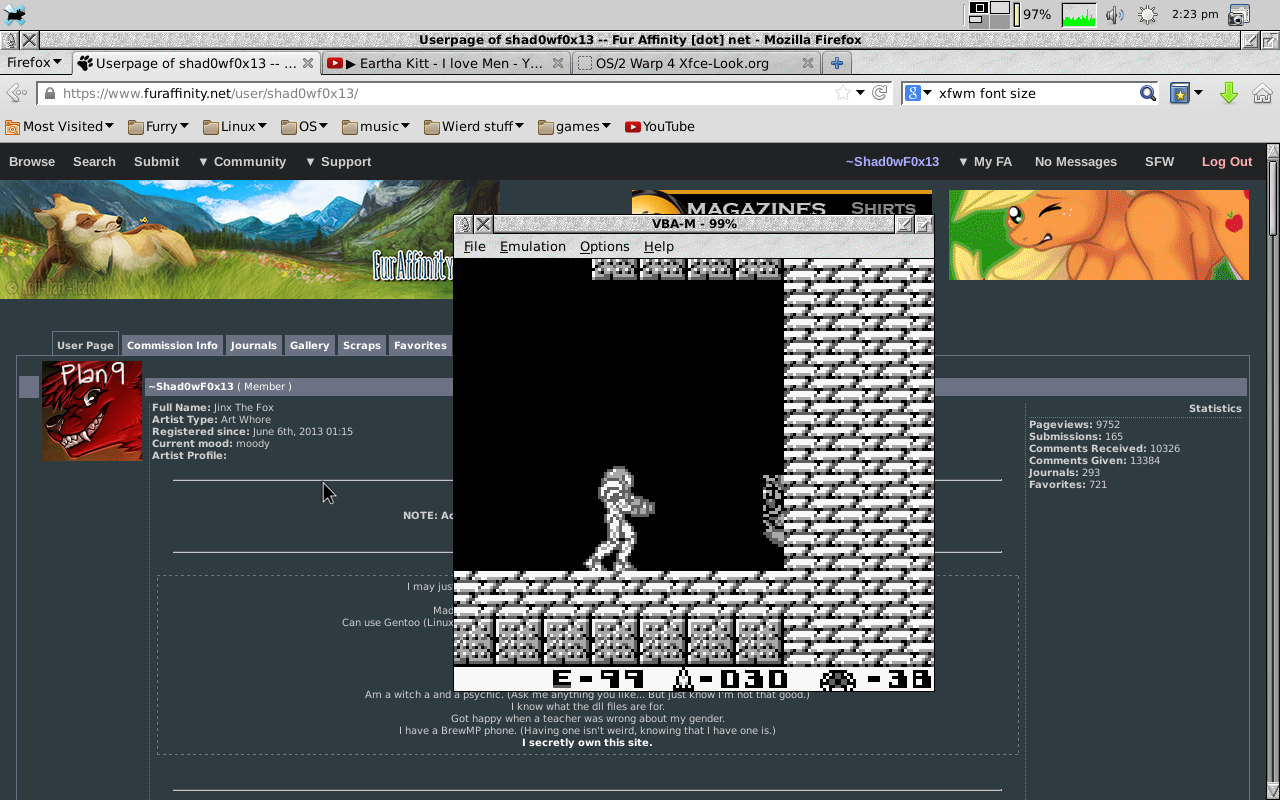Click the brightness sun icon in panel
Viewport: 1280px width, 800px height.
click(x=1147, y=14)
